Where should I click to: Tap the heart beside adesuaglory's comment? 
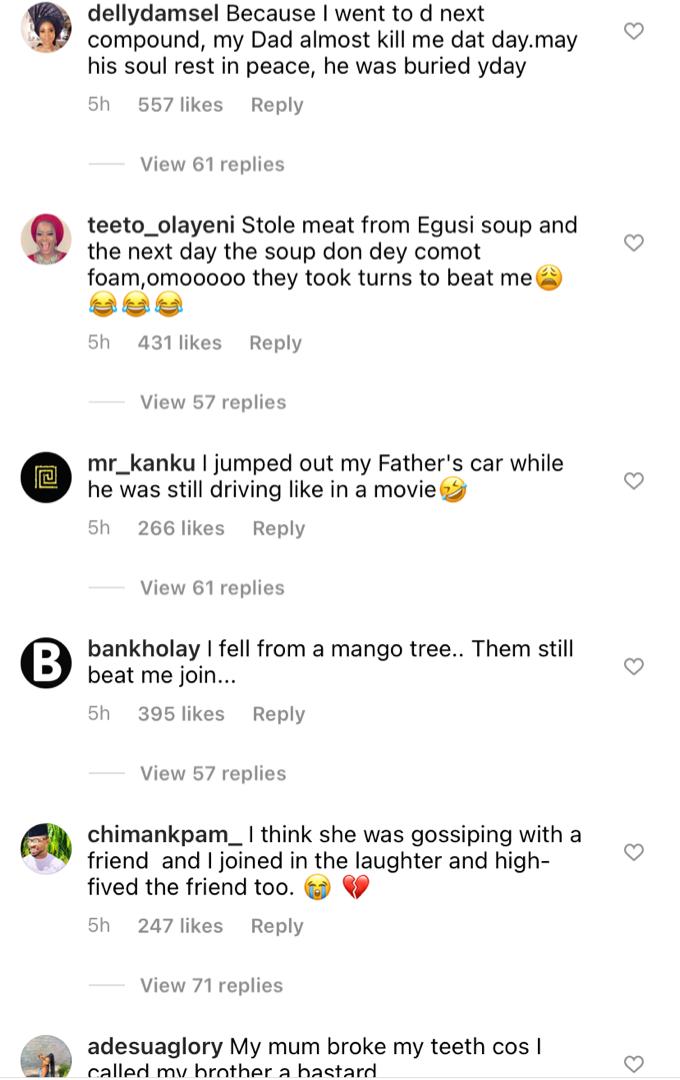(x=633, y=1064)
